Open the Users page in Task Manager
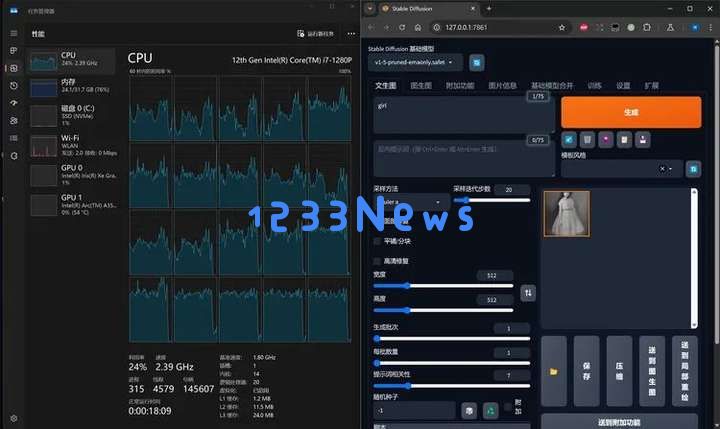 click(x=14, y=121)
